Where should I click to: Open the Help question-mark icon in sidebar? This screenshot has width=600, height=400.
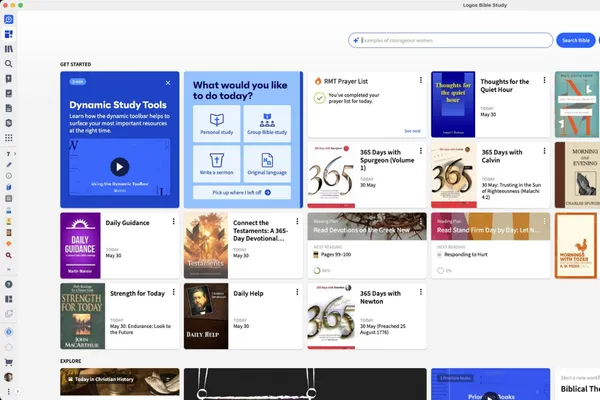8,284
